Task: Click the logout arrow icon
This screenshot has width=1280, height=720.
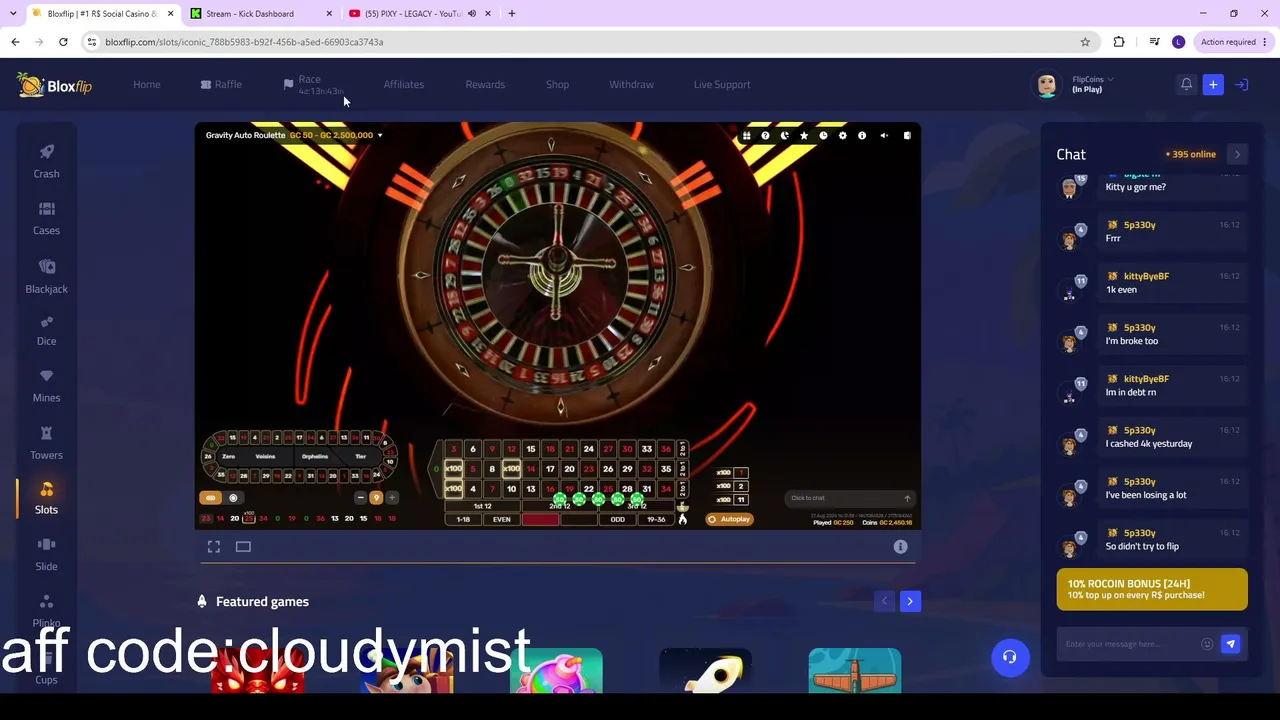Action: tap(1241, 85)
